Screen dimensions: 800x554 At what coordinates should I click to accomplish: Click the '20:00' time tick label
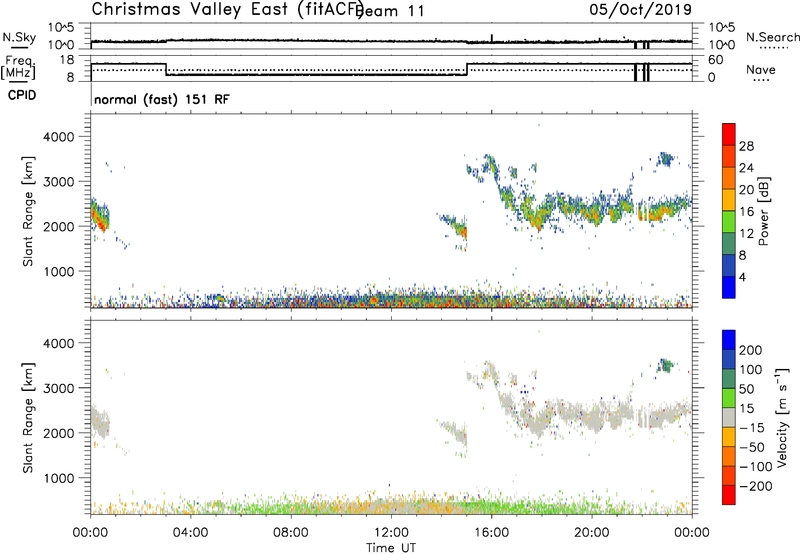click(x=592, y=533)
